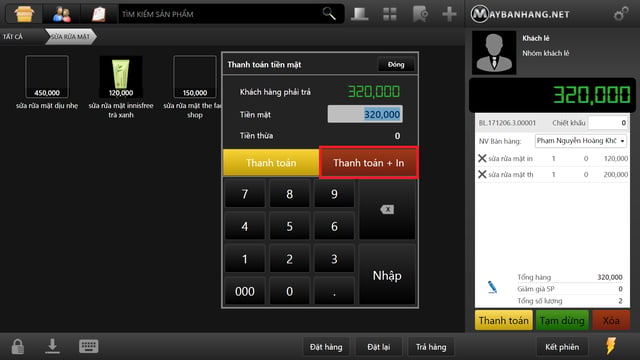Open the orders notepad icon
Screen dimensions: 640x360
99,14
